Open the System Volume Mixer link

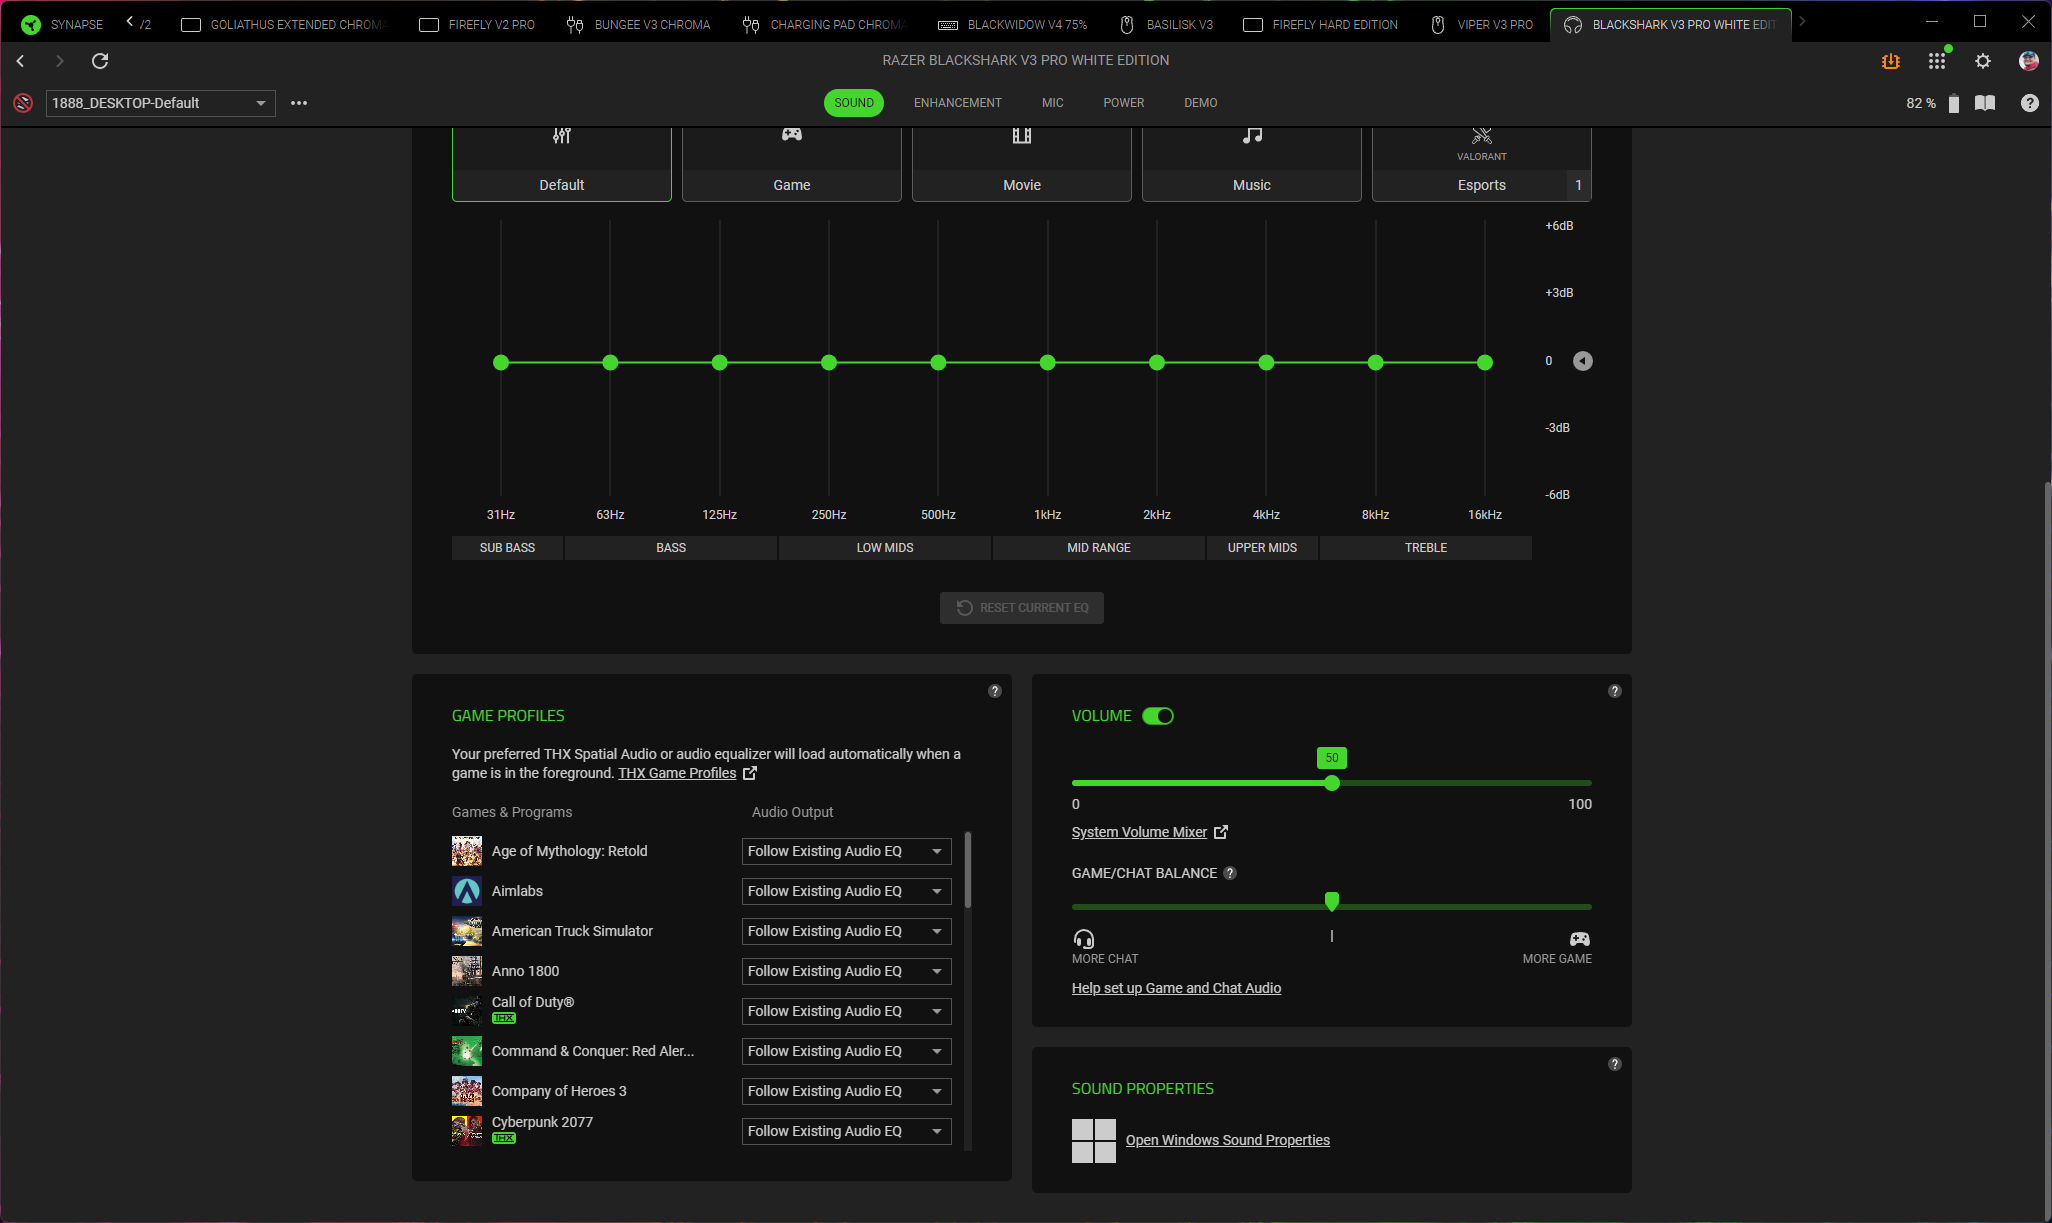point(1139,832)
